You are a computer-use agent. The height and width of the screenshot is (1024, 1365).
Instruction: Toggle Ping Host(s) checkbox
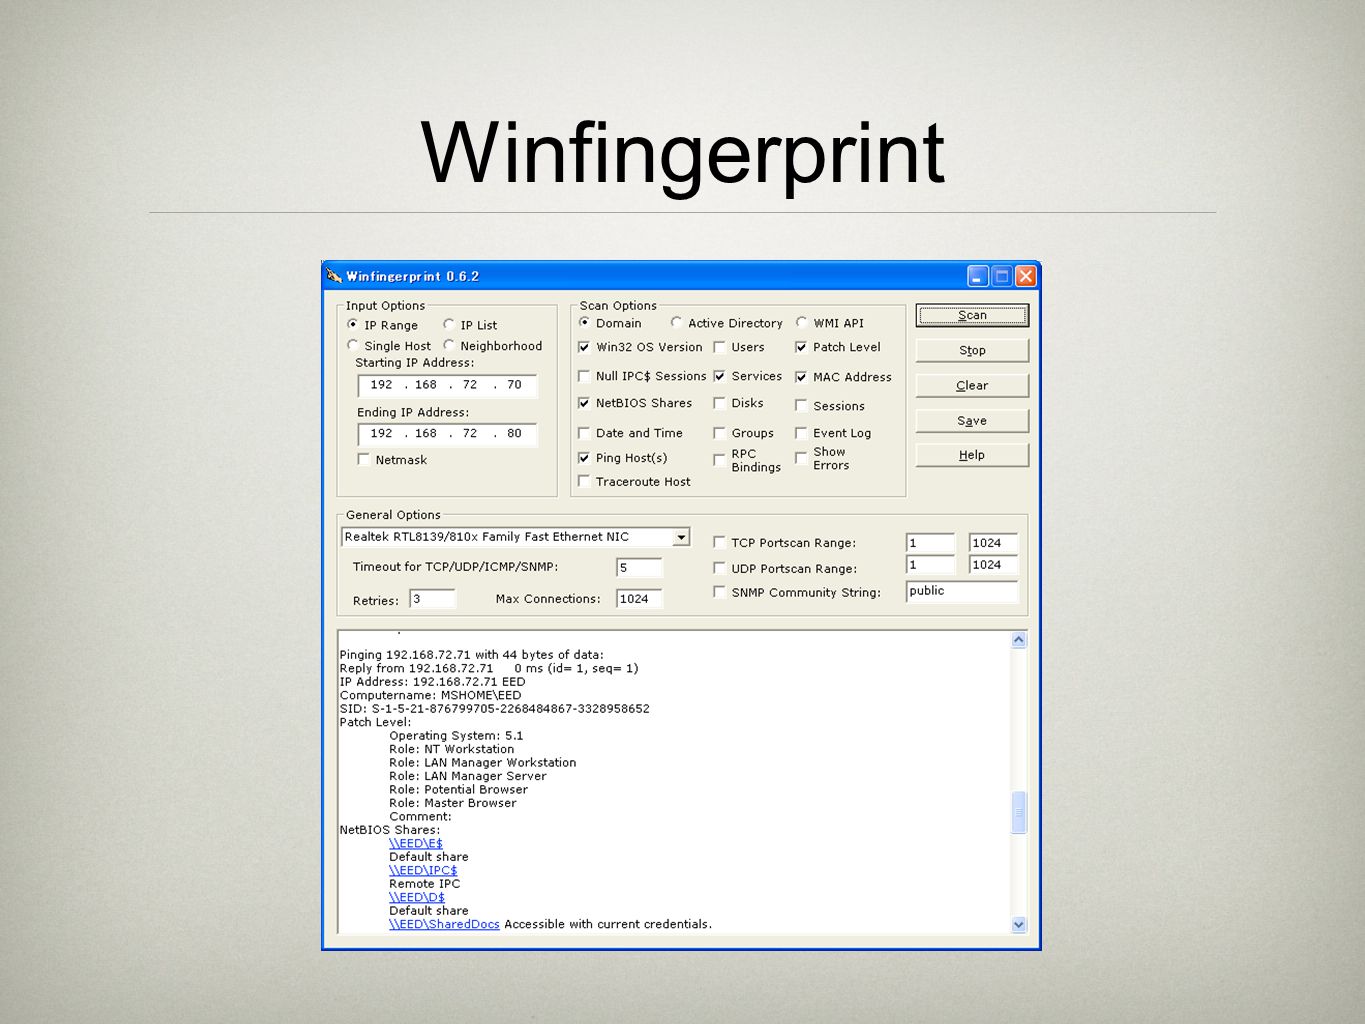(584, 458)
